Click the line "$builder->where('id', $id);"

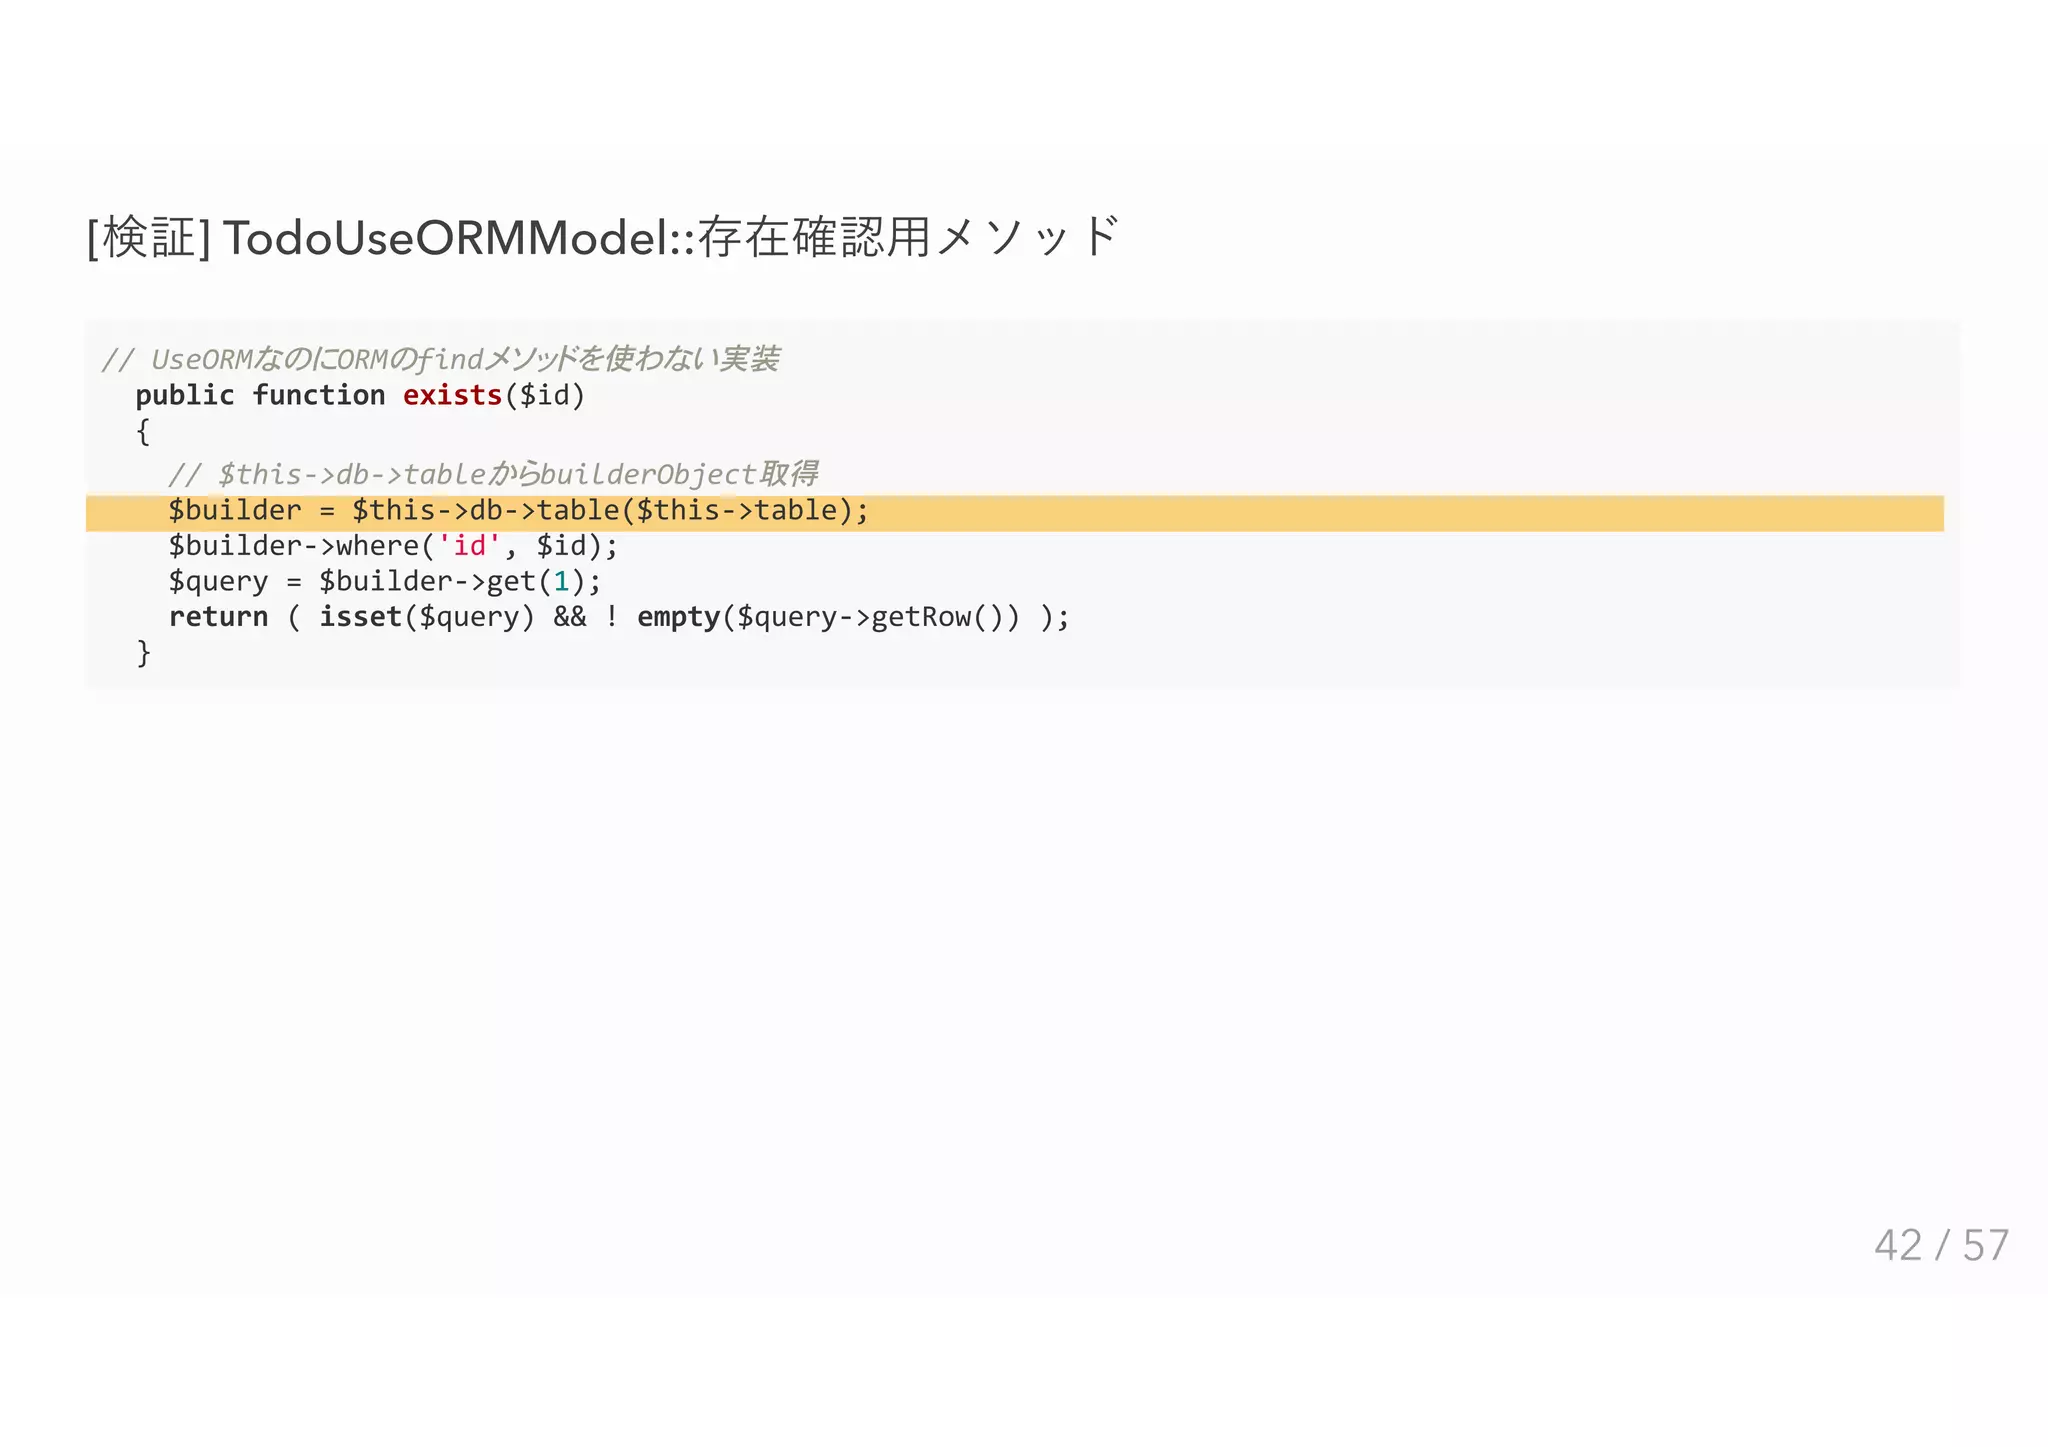coord(394,546)
